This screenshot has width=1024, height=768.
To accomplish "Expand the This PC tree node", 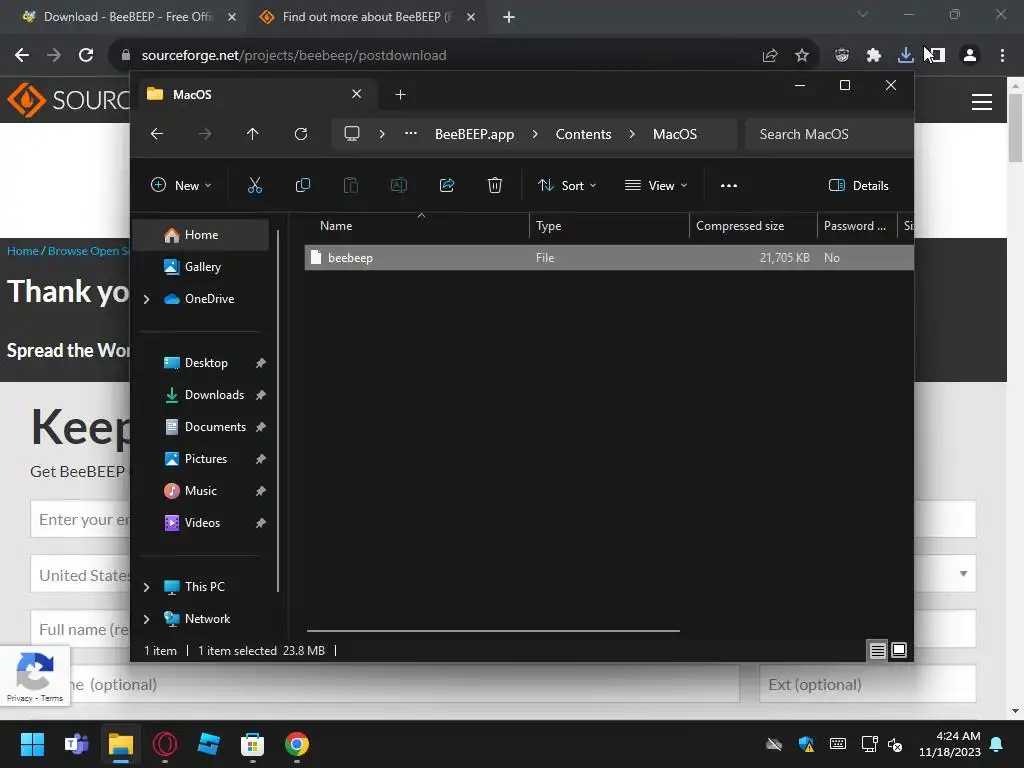I will (x=147, y=587).
